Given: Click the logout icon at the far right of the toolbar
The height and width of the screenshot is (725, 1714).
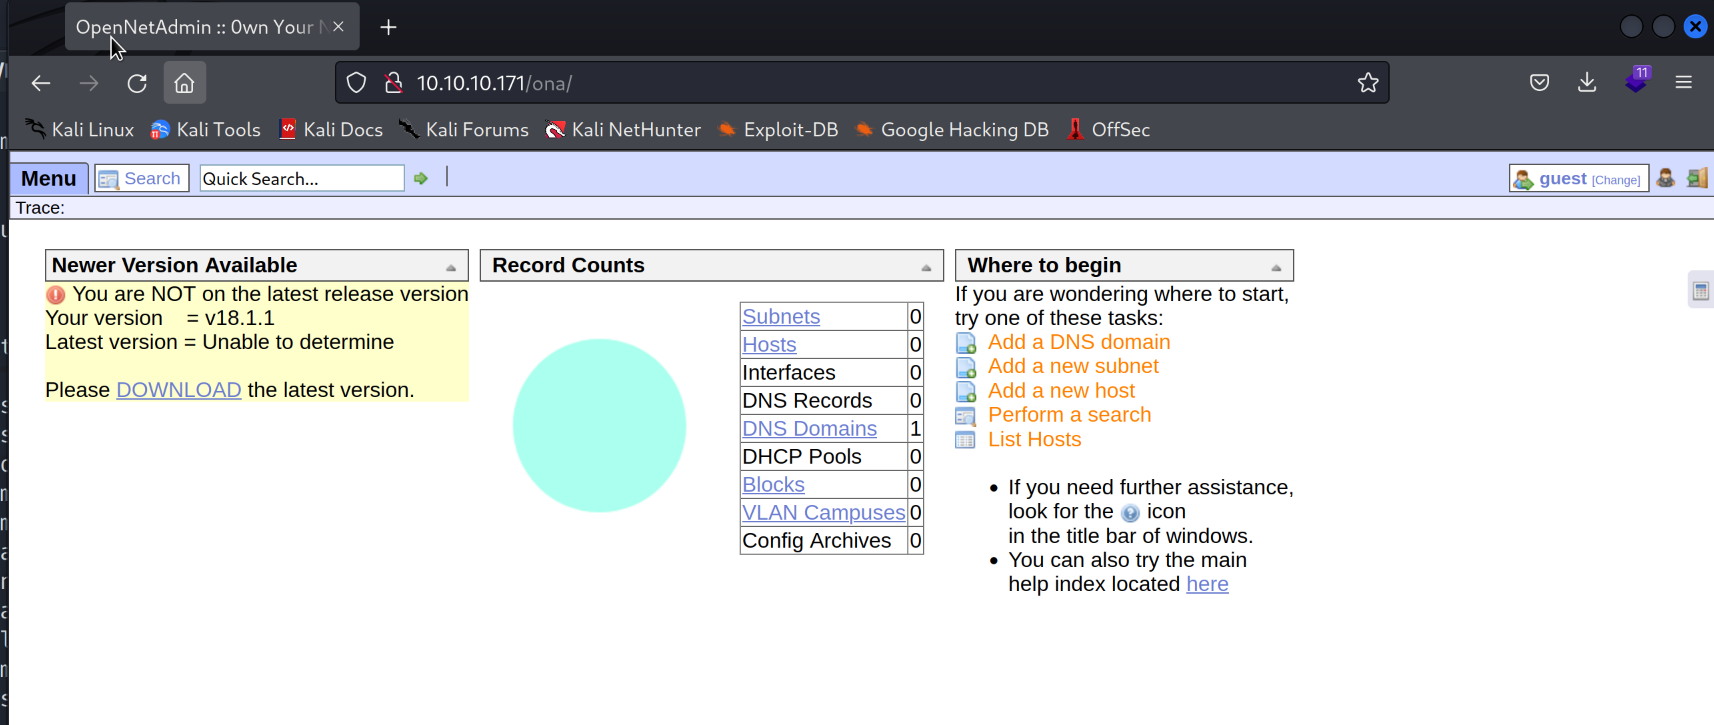Looking at the screenshot, I should 1697,178.
